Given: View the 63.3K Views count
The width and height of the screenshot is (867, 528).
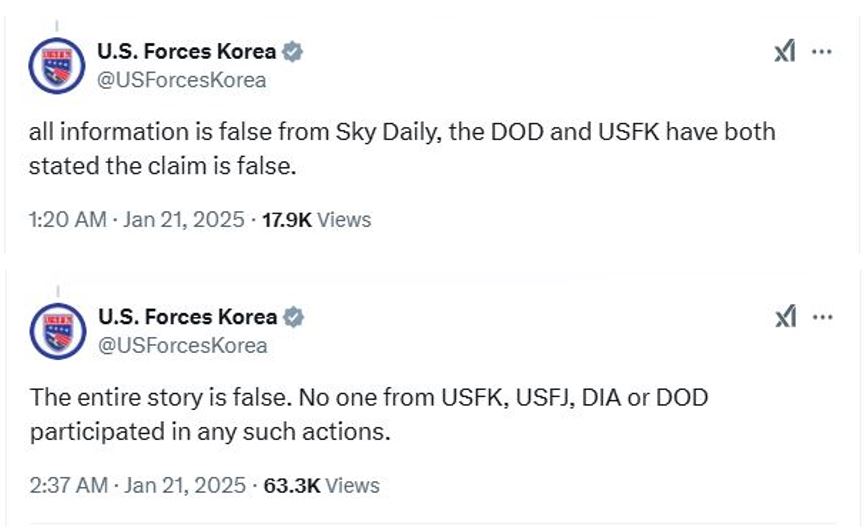Looking at the screenshot, I should [321, 486].
